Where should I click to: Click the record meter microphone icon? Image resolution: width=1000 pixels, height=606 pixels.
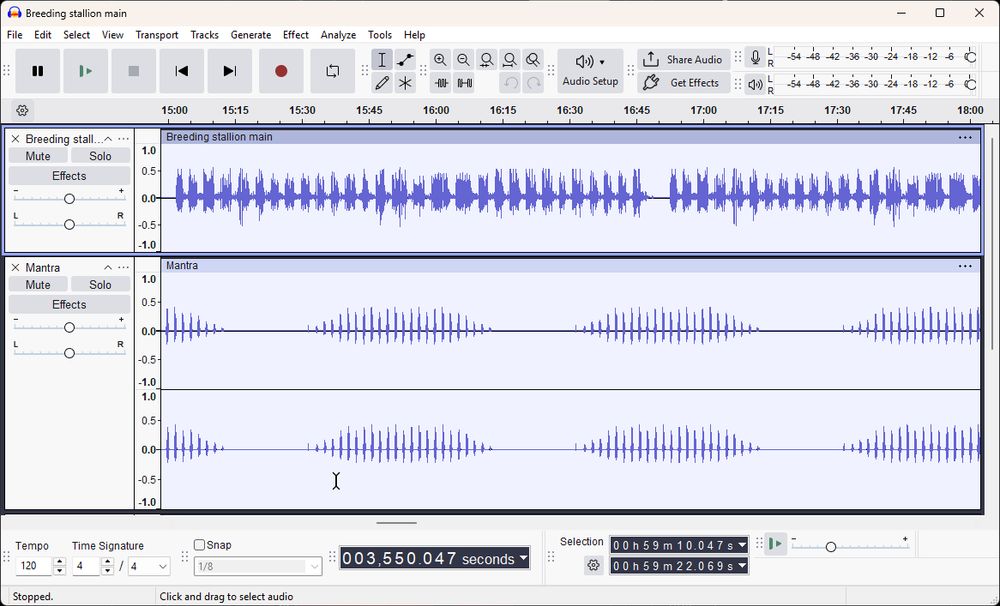tap(755, 57)
